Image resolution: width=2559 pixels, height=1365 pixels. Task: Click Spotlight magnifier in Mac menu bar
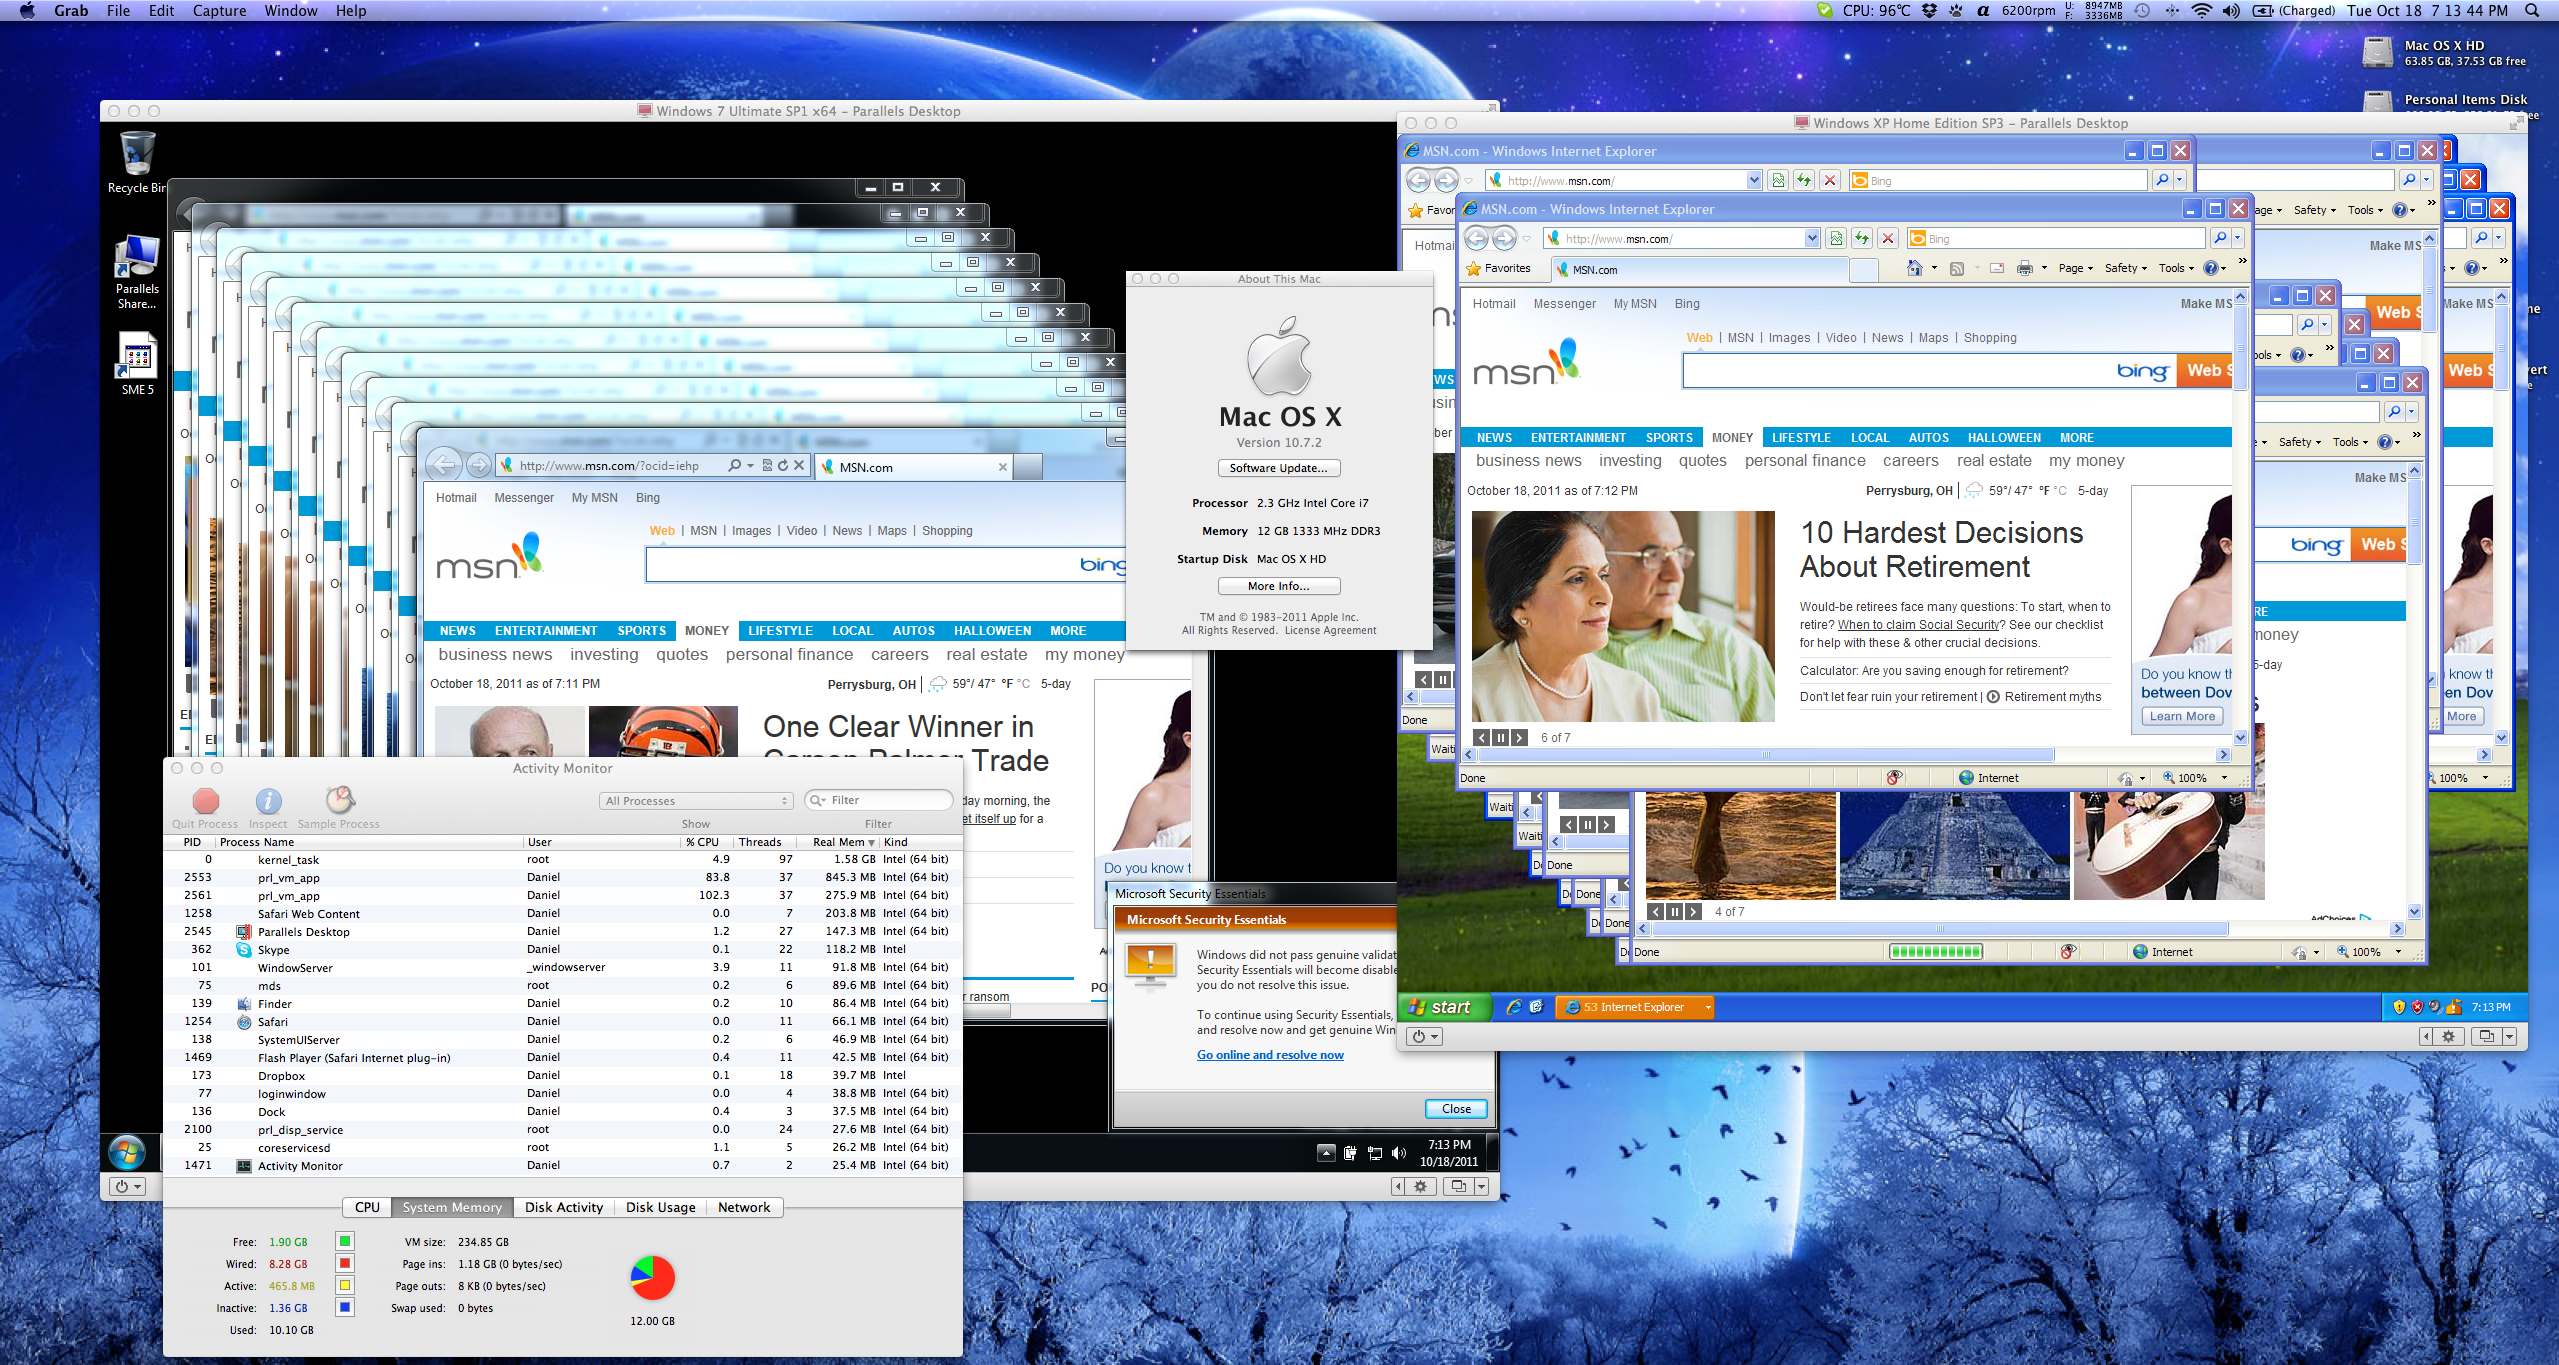click(x=2532, y=10)
